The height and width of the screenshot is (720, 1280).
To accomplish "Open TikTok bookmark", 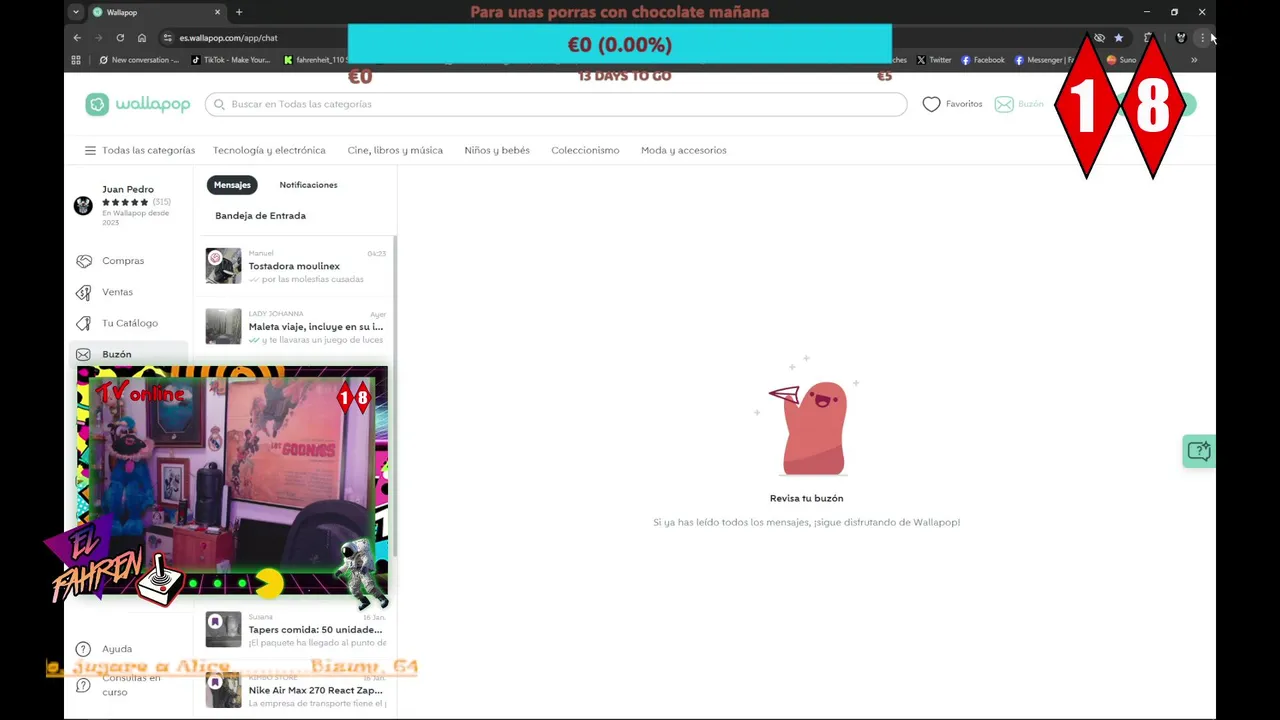I will (231, 60).
